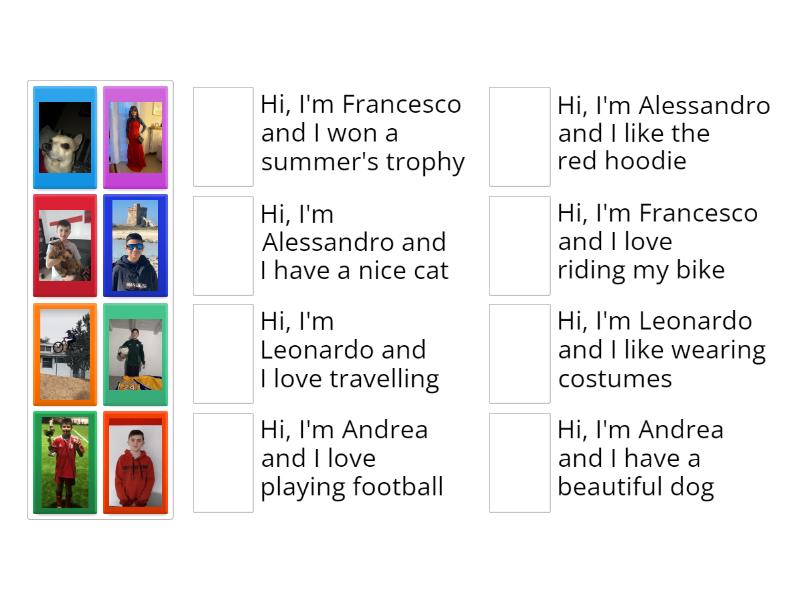This screenshot has width=800, height=600.
Task: Select the answer slot for Alessandro's nice cat
Action: tap(223, 245)
